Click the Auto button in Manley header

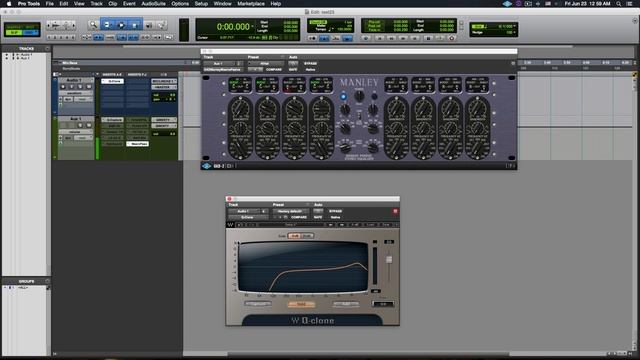click(293, 64)
